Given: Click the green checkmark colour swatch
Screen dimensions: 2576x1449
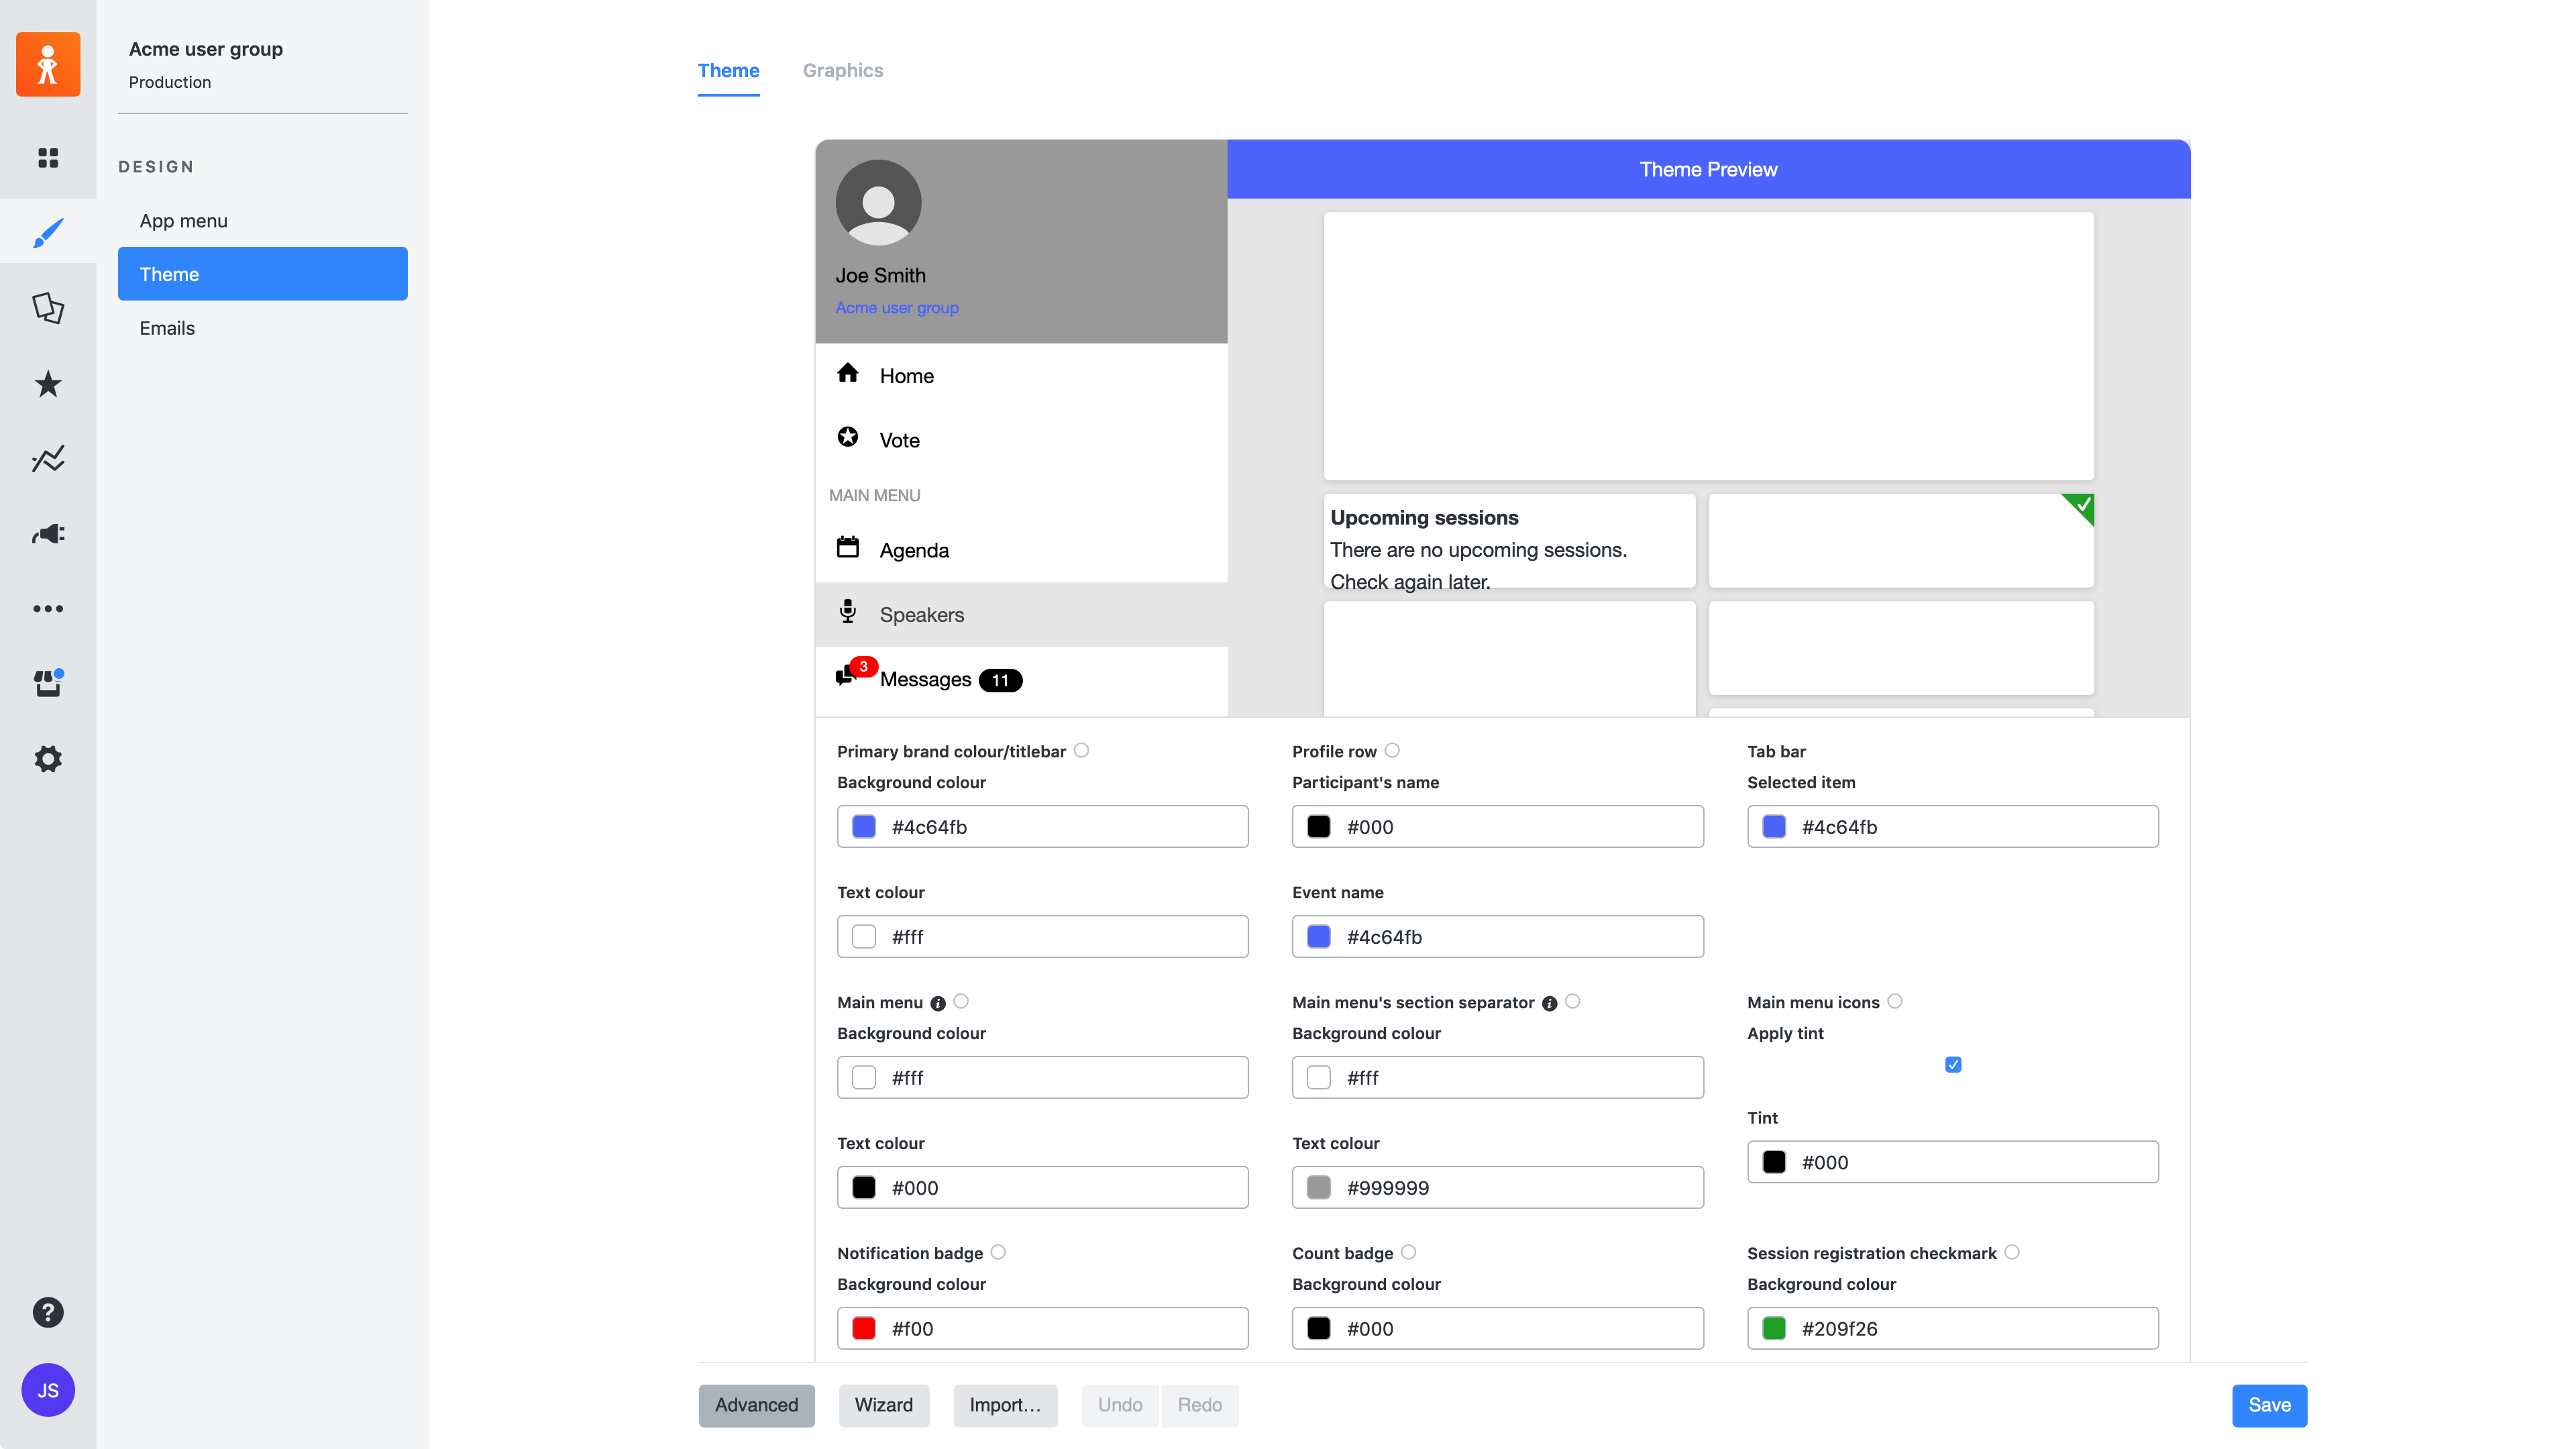Looking at the screenshot, I should pyautogui.click(x=1774, y=1329).
